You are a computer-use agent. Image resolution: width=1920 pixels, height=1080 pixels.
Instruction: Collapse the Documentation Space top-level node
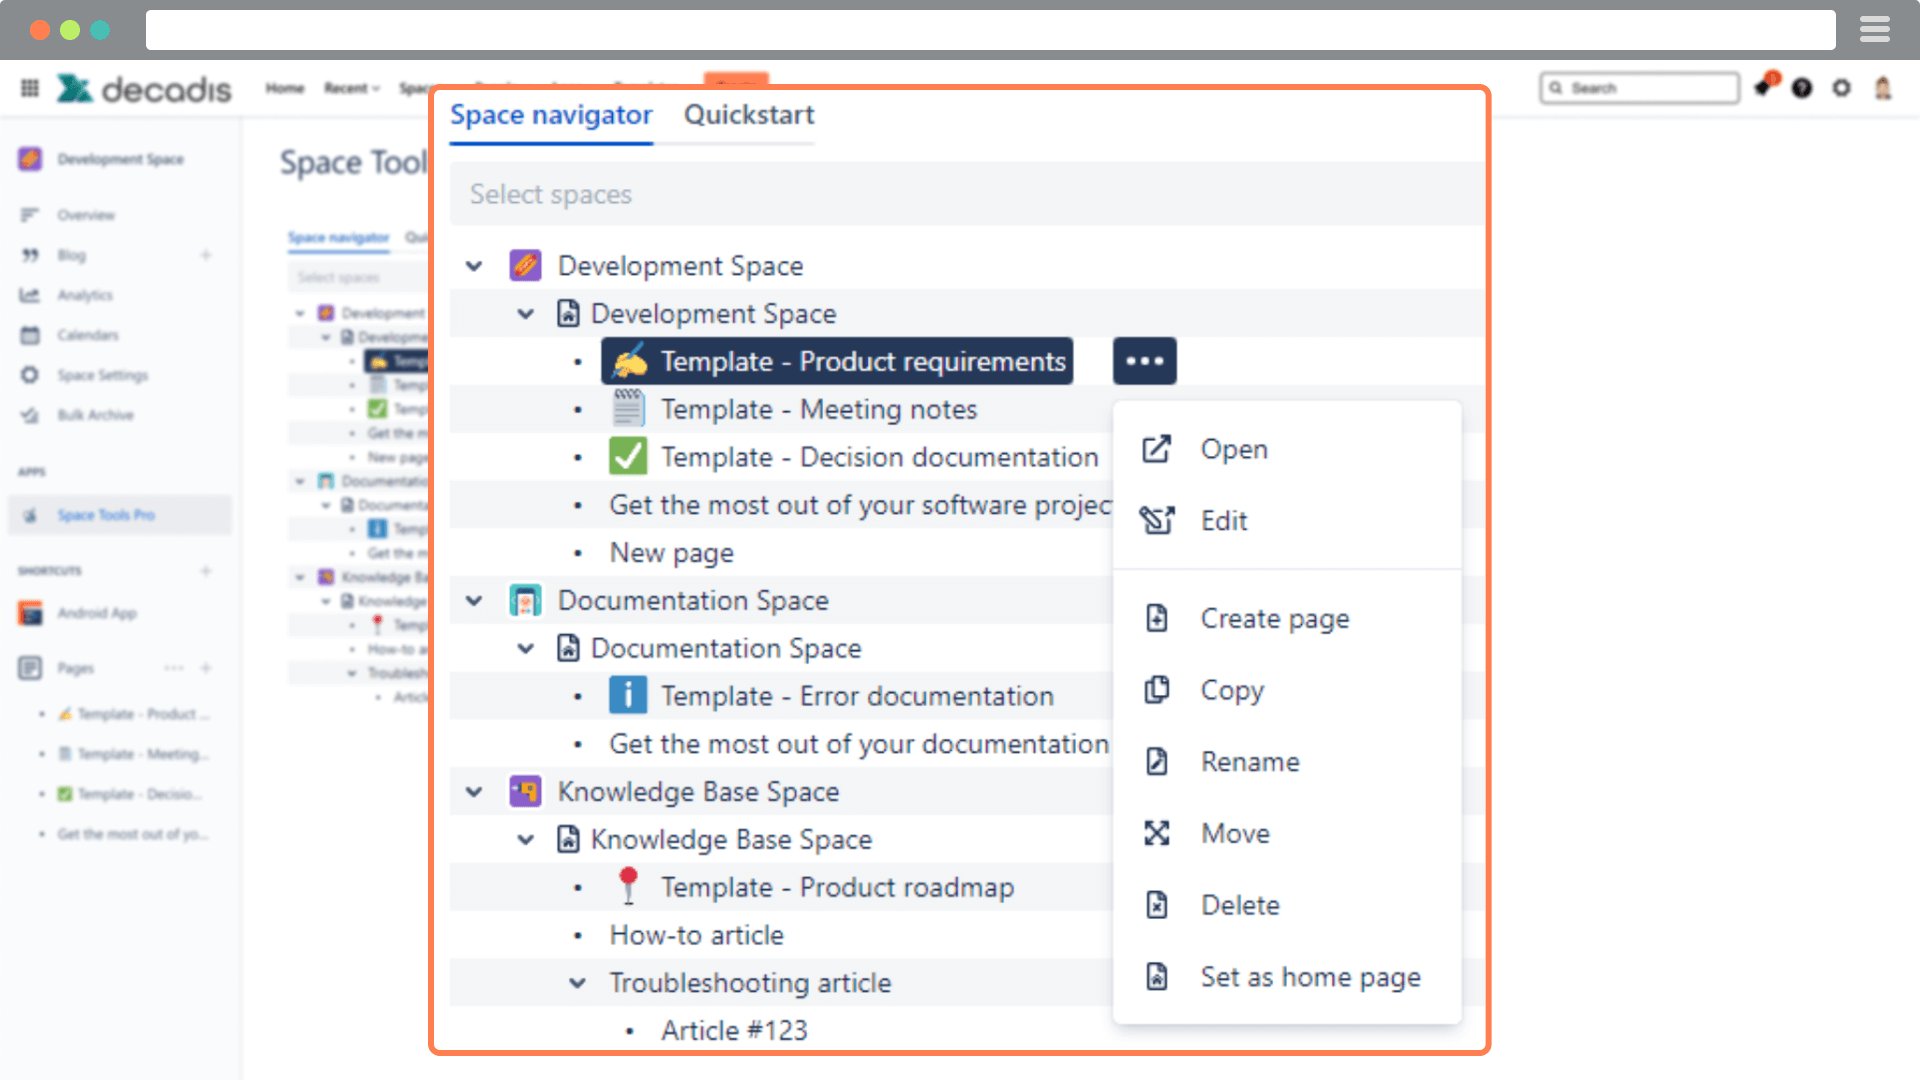(x=474, y=600)
